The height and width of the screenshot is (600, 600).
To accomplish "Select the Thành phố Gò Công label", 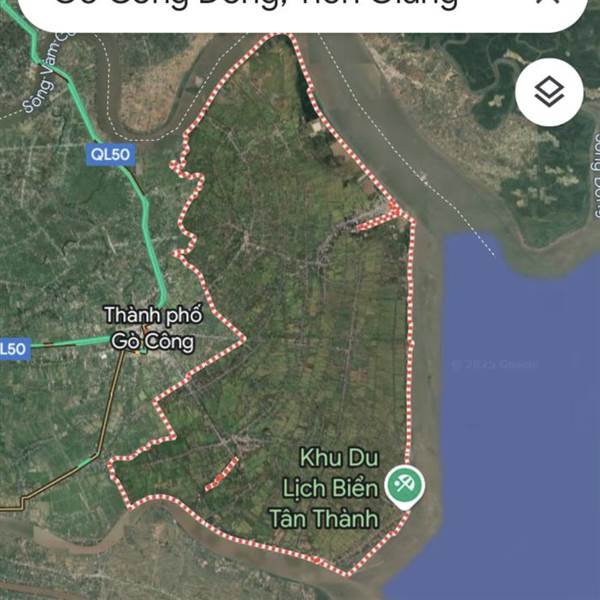I will click(153, 328).
